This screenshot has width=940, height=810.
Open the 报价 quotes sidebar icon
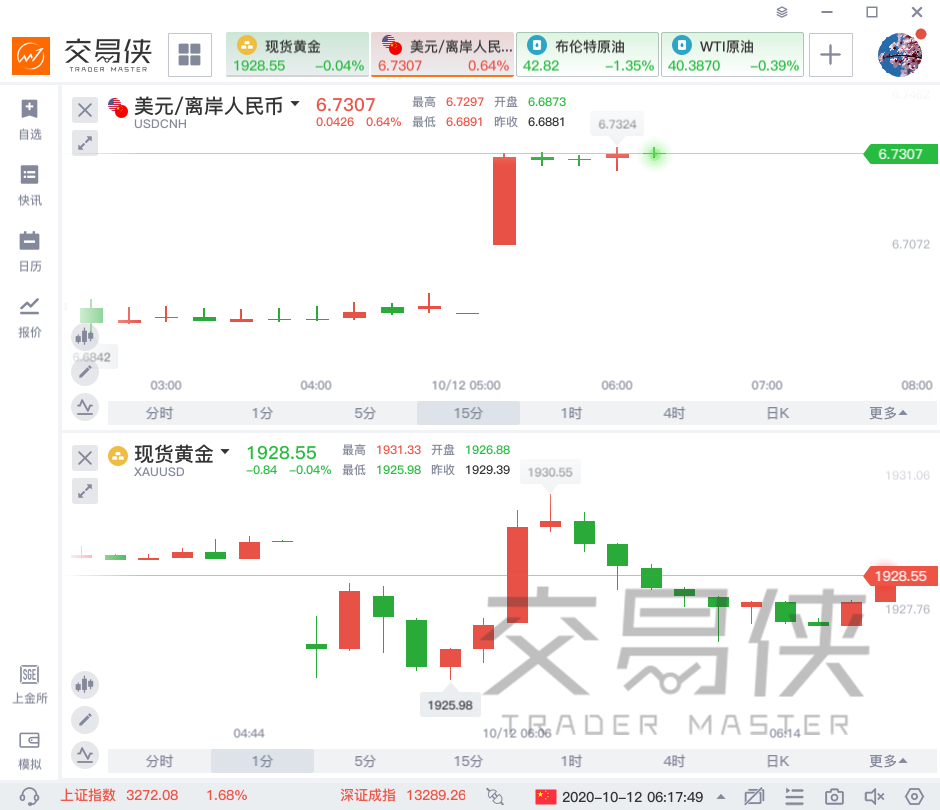(x=29, y=317)
